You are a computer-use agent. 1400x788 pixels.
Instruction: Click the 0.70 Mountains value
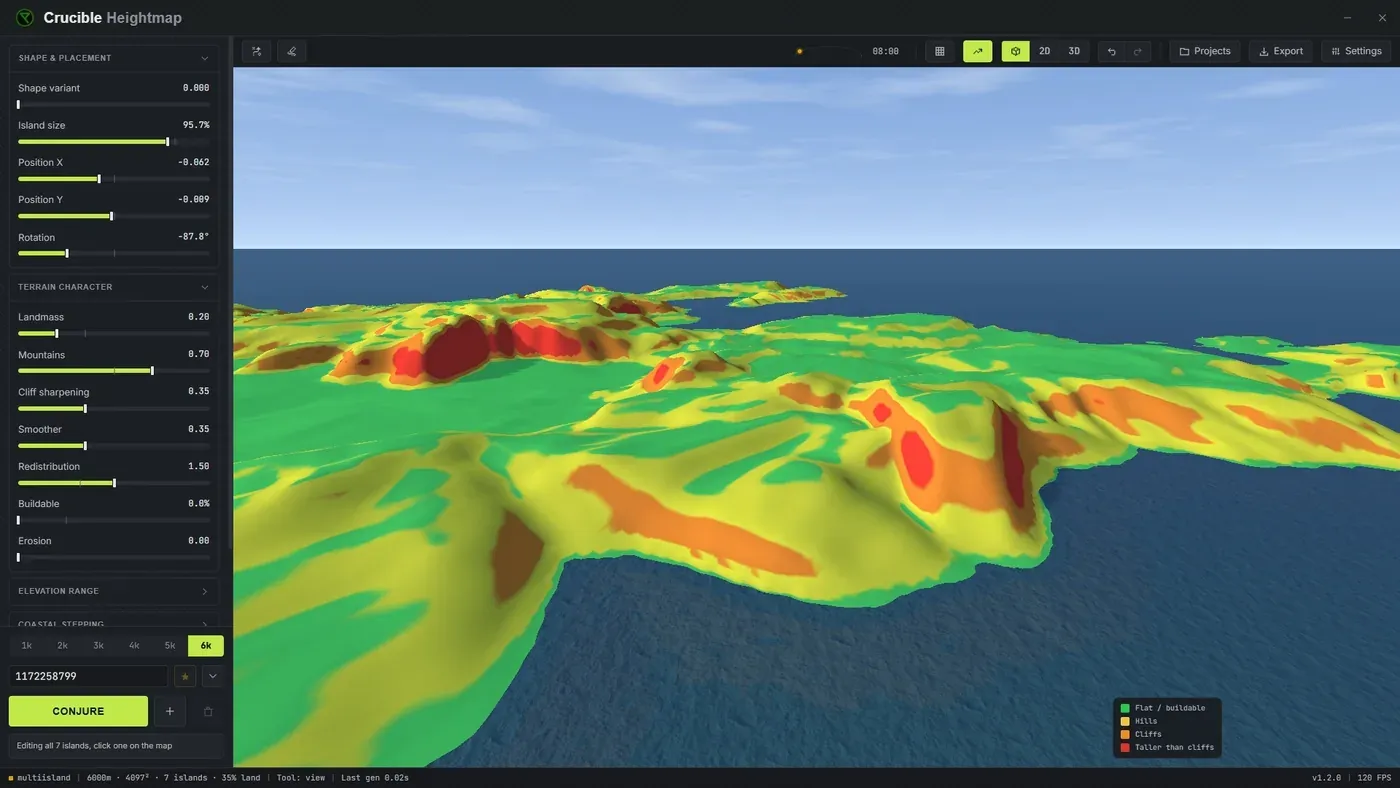point(199,355)
